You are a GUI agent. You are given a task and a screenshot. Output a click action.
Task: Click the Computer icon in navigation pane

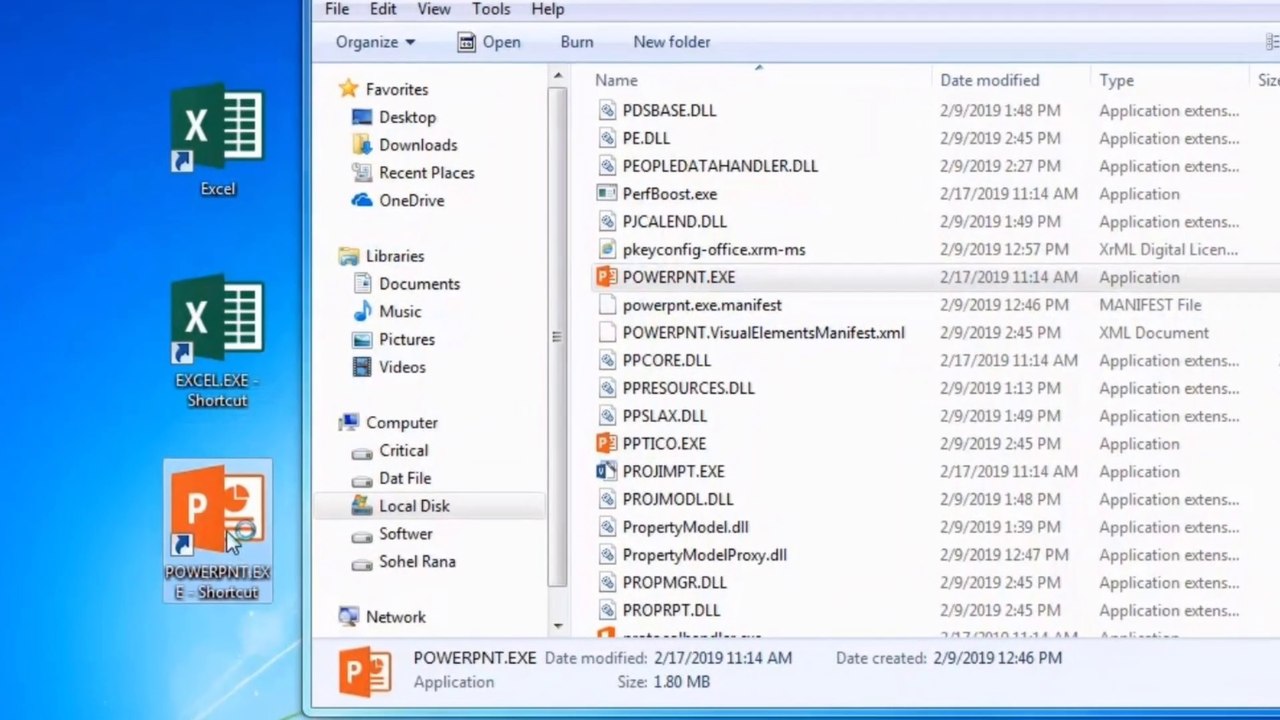point(348,422)
